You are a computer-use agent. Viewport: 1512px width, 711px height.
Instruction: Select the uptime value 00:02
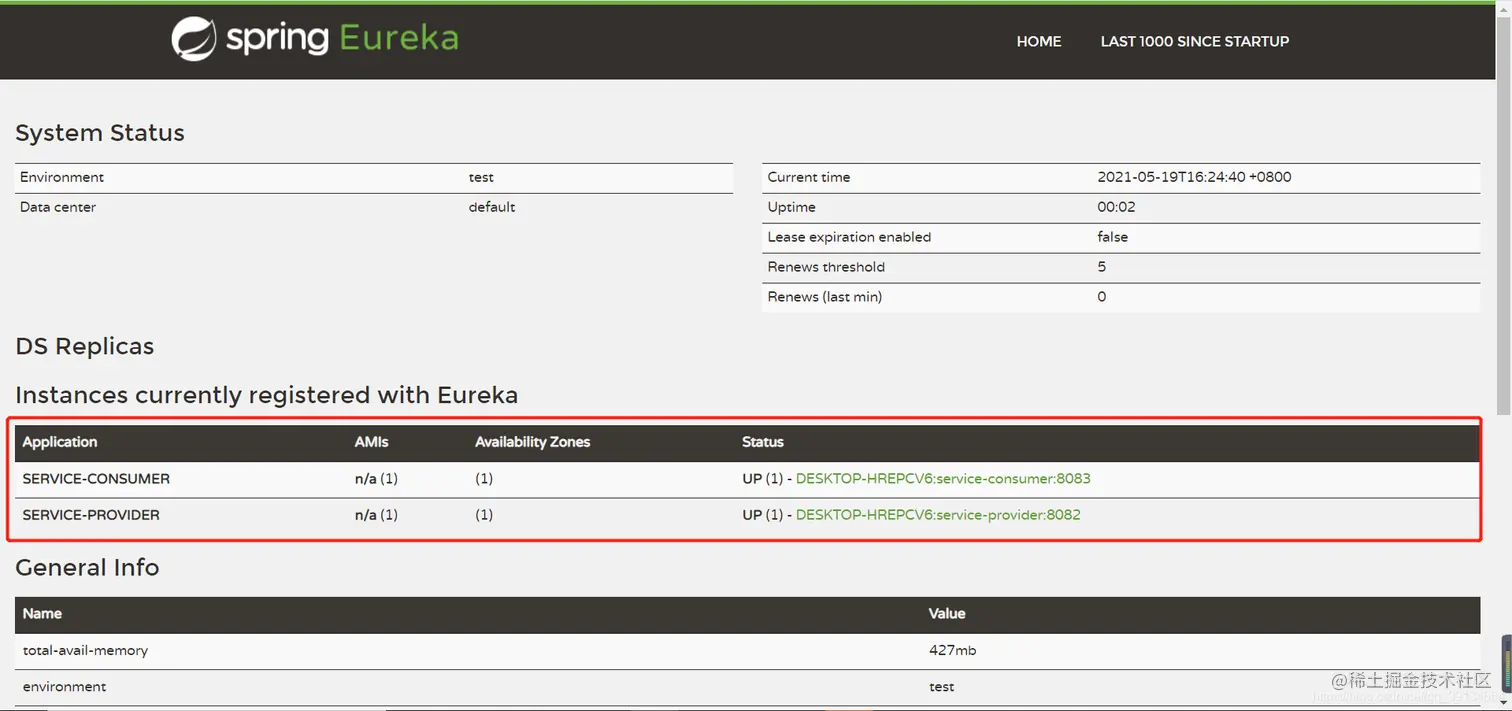tap(1116, 207)
